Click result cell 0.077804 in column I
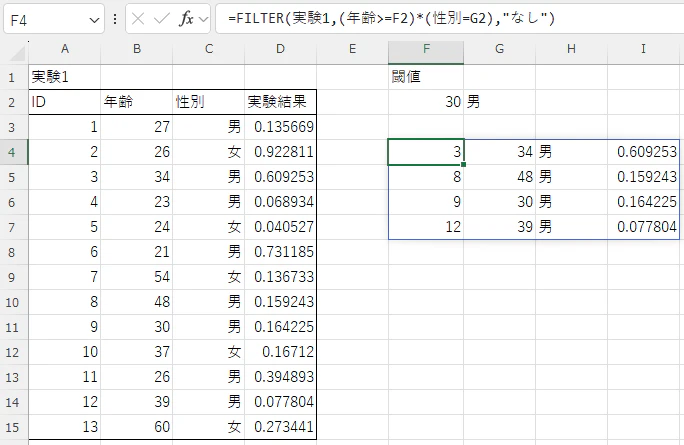Screen dimensions: 684x445 pyautogui.click(x=643, y=227)
